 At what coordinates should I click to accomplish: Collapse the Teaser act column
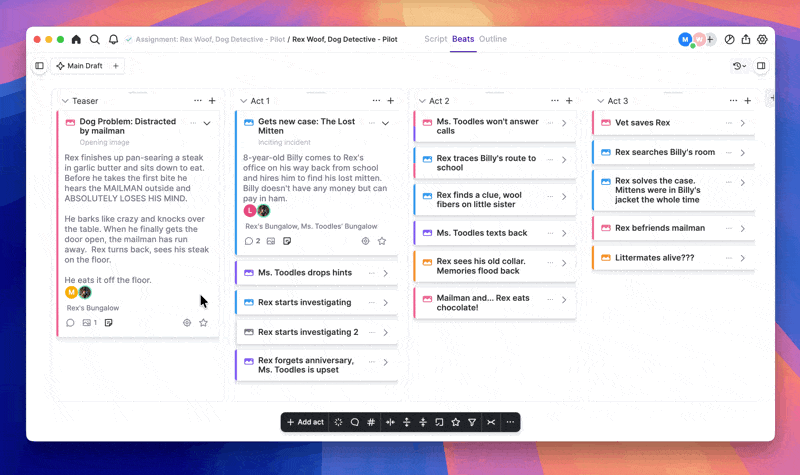(65, 101)
